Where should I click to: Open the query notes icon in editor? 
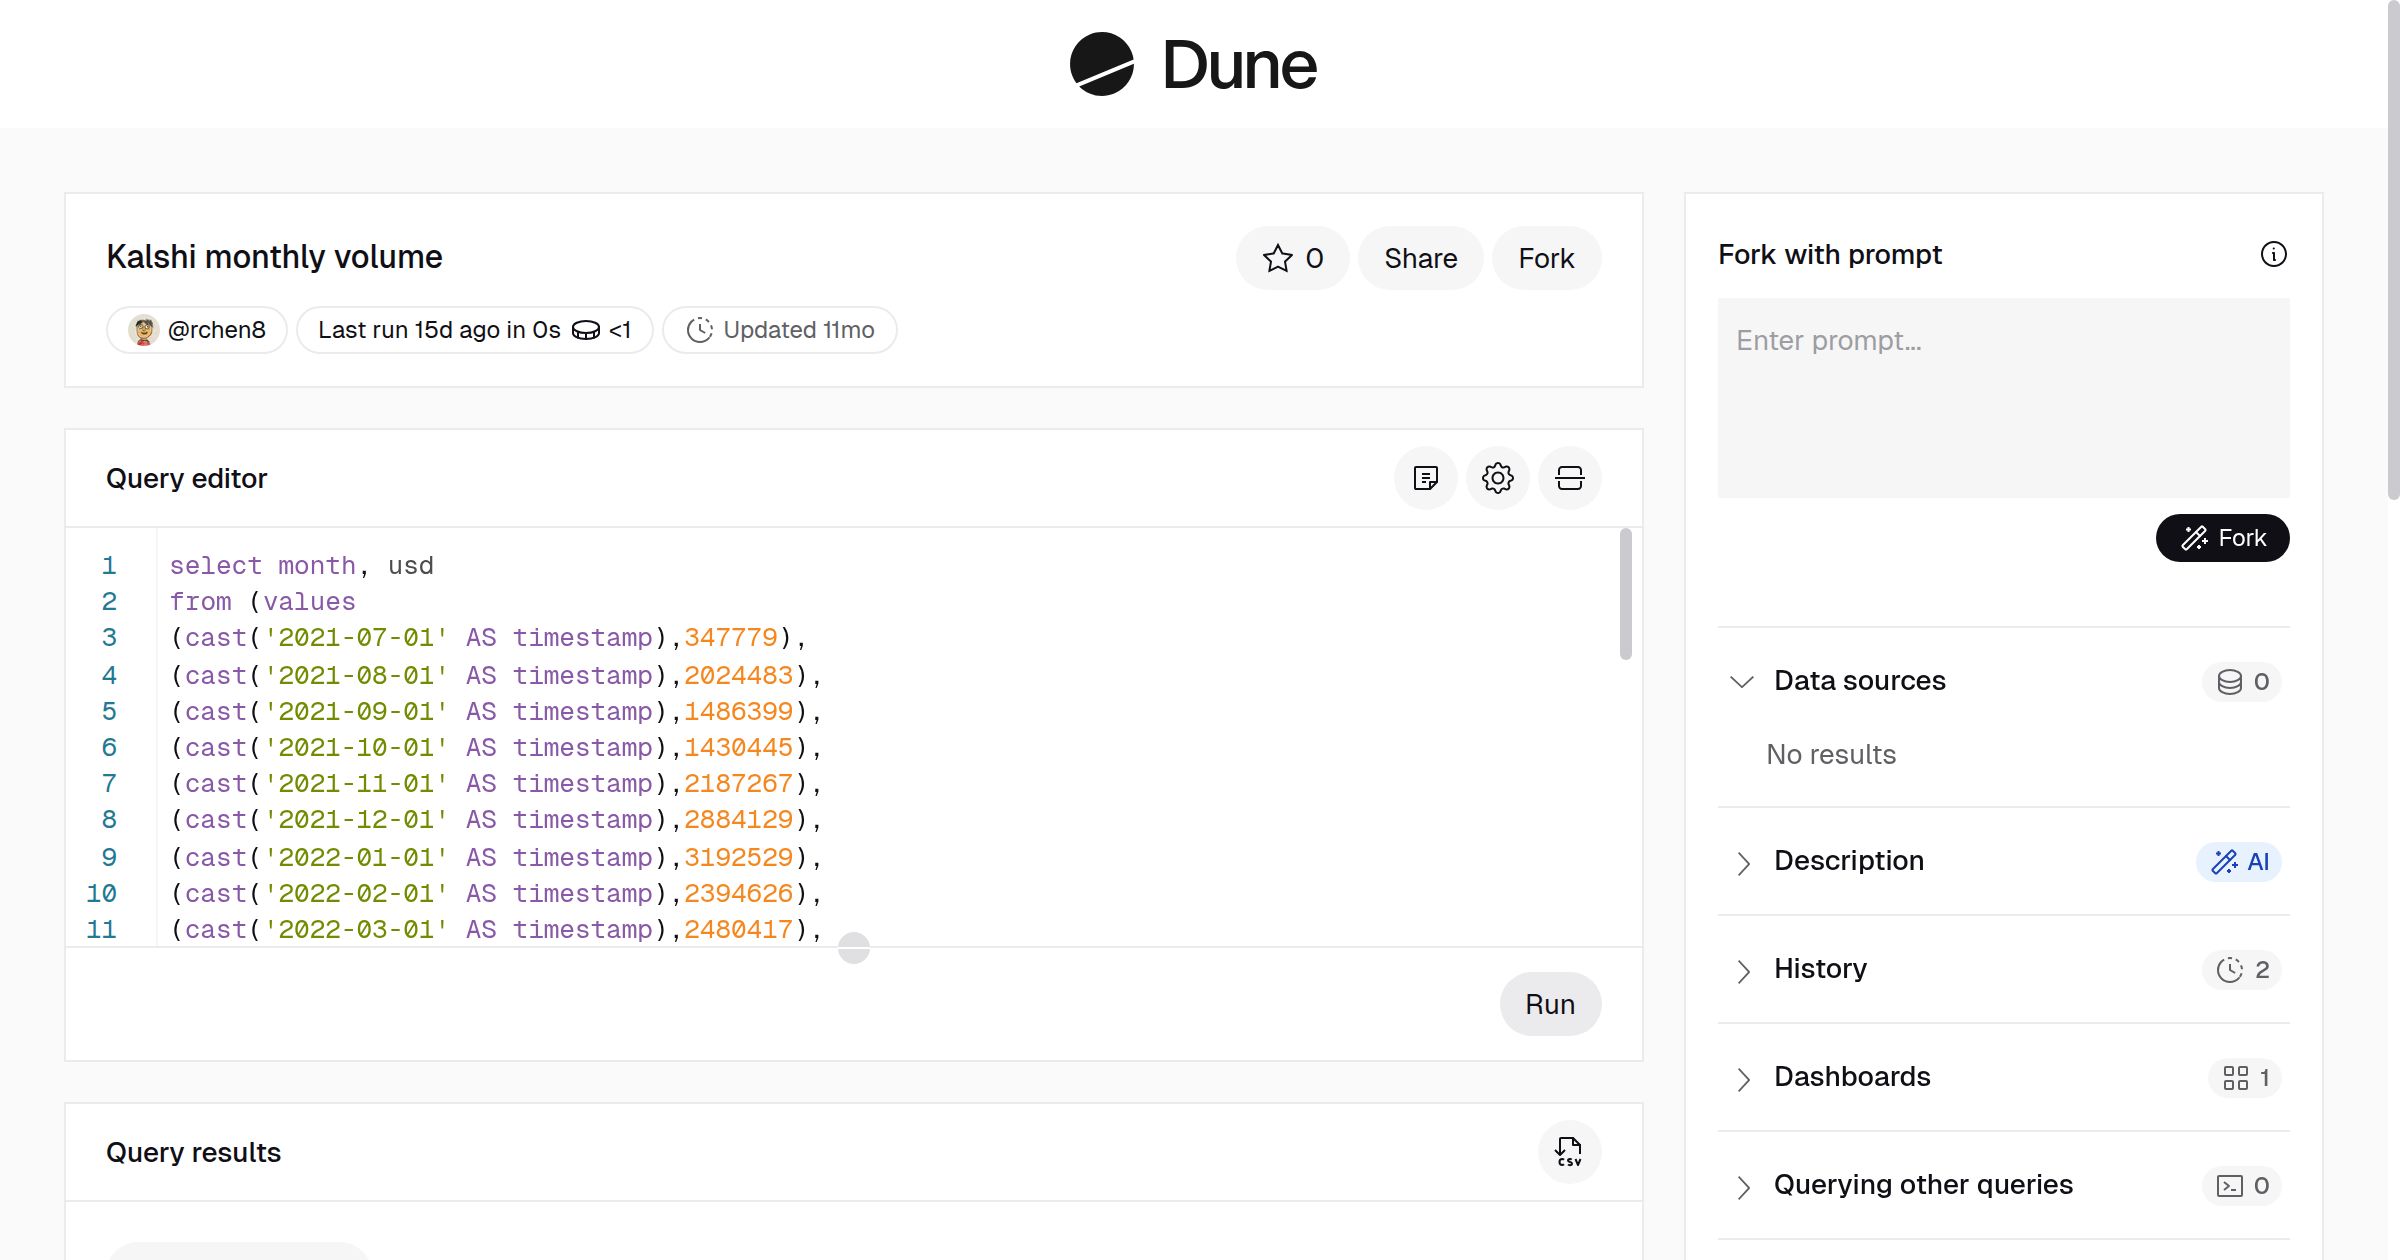tap(1425, 478)
